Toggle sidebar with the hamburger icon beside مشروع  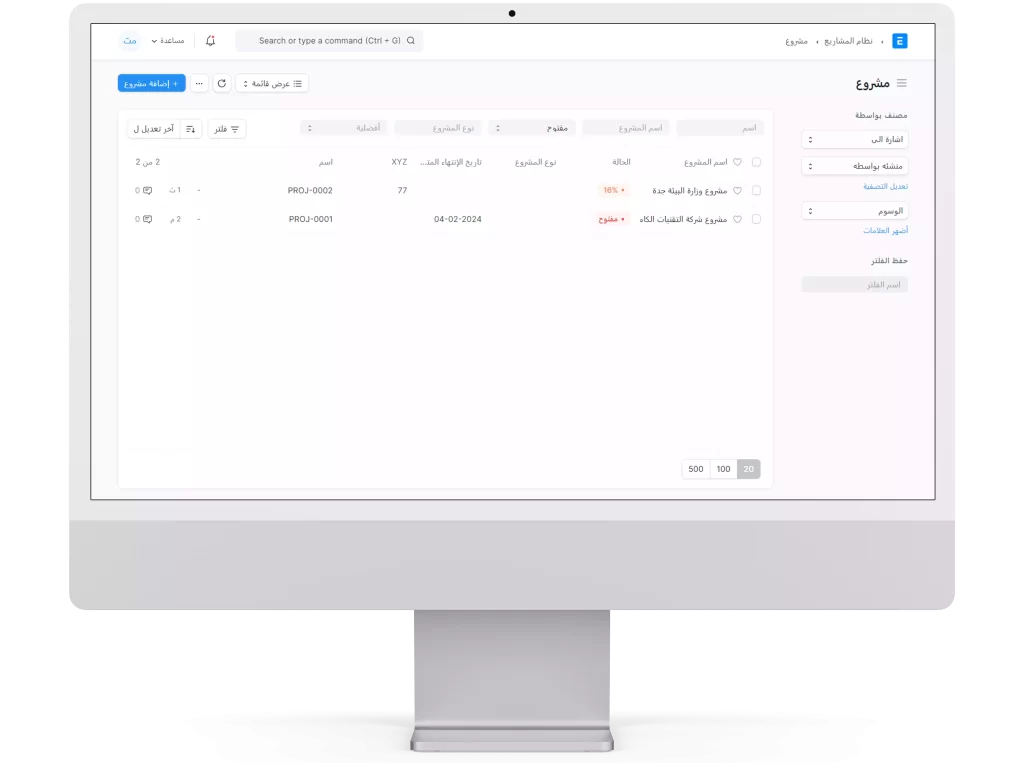[x=901, y=83]
